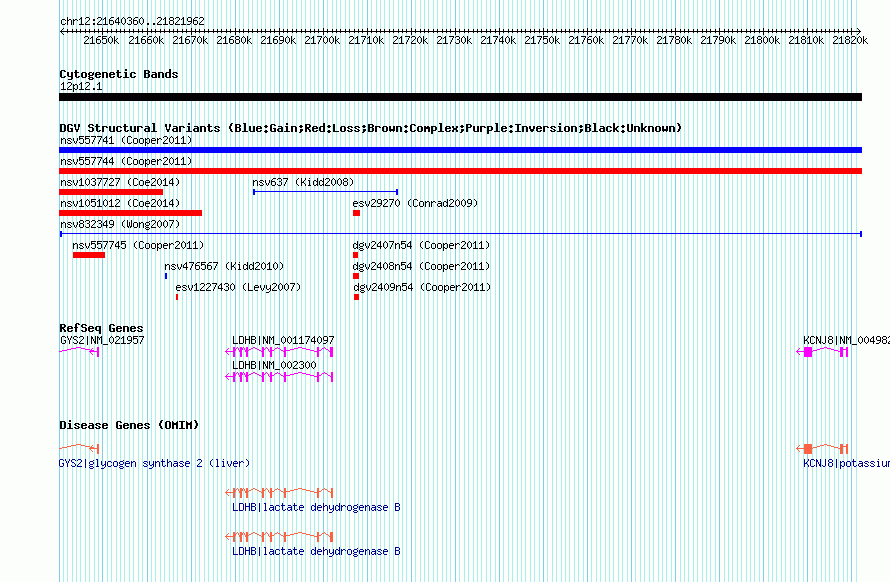The image size is (890, 582).
Task: Click the Cytogenetic Bands track title
Action: click(119, 74)
